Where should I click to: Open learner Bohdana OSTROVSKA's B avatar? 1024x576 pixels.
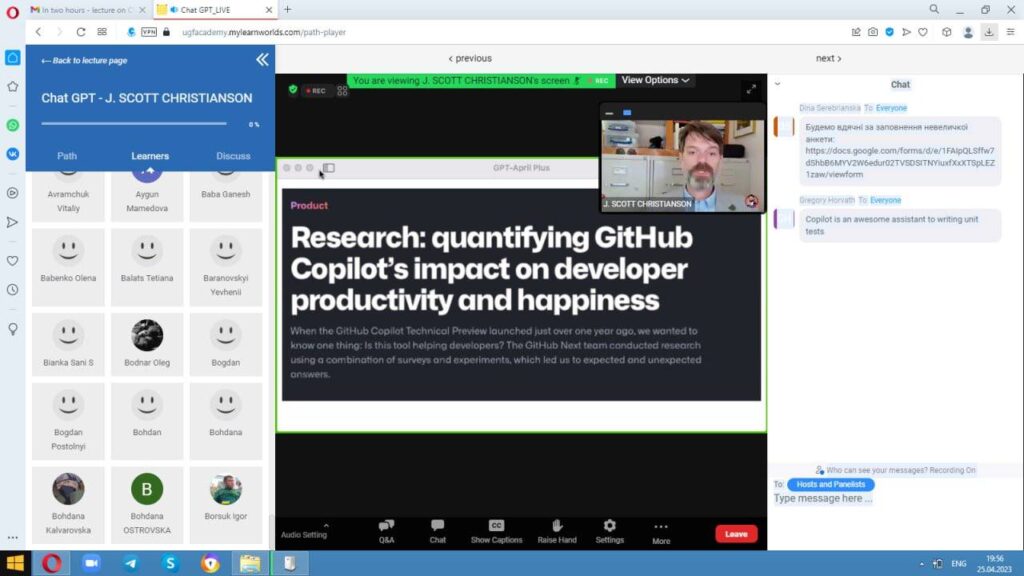click(147, 488)
